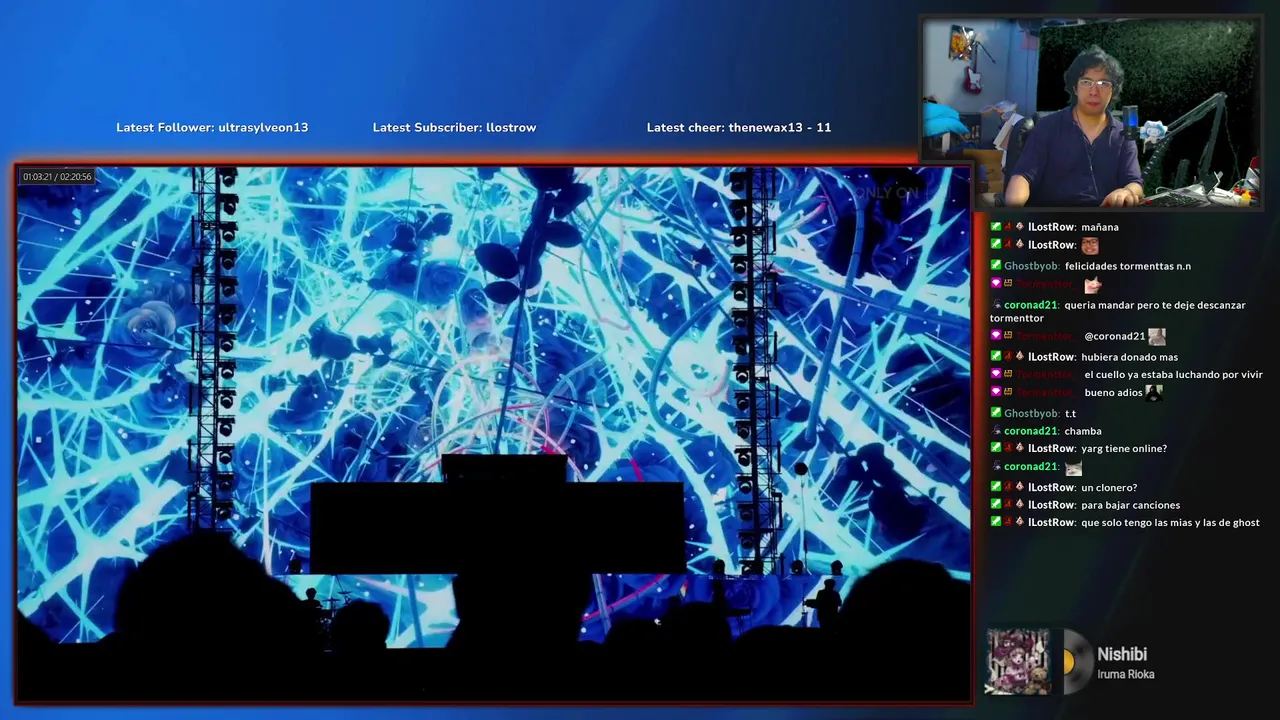The image size is (1280, 720).
Task: Click the cat emote in coronad21's message
Action: pyautogui.click(x=1074, y=467)
